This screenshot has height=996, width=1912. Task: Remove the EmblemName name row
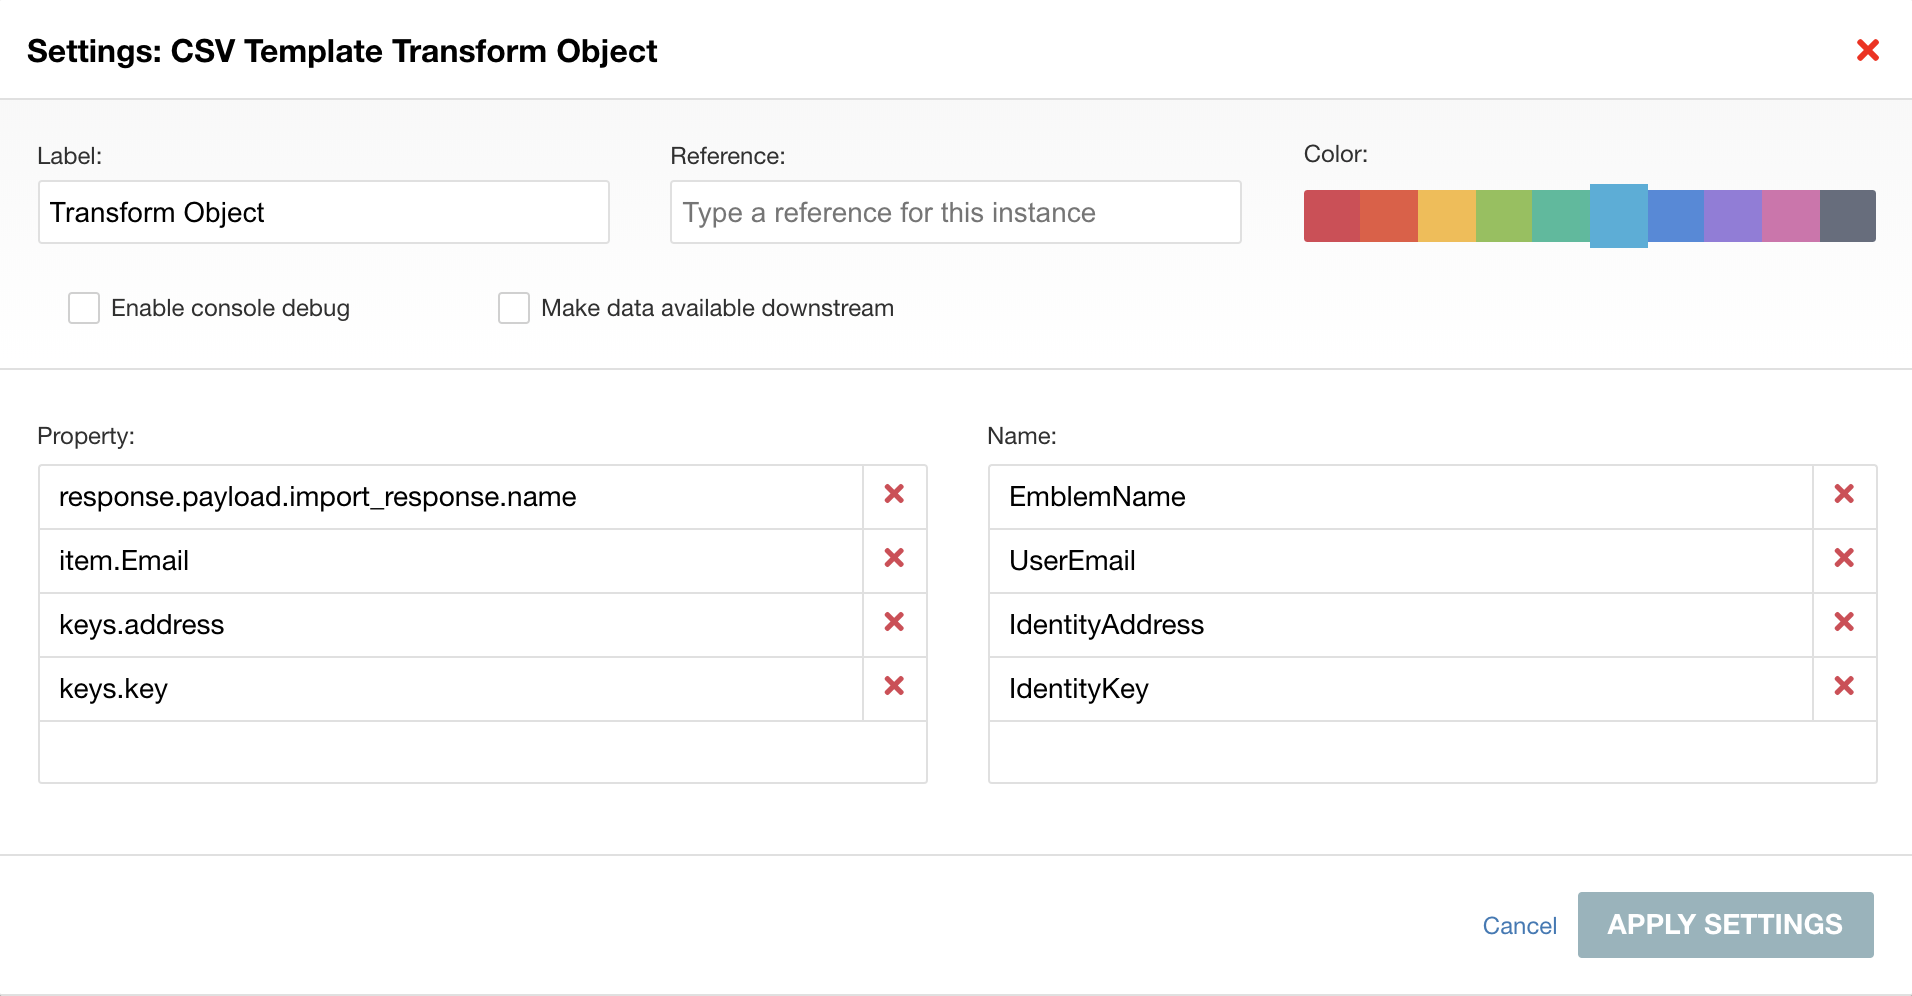pos(1844,495)
